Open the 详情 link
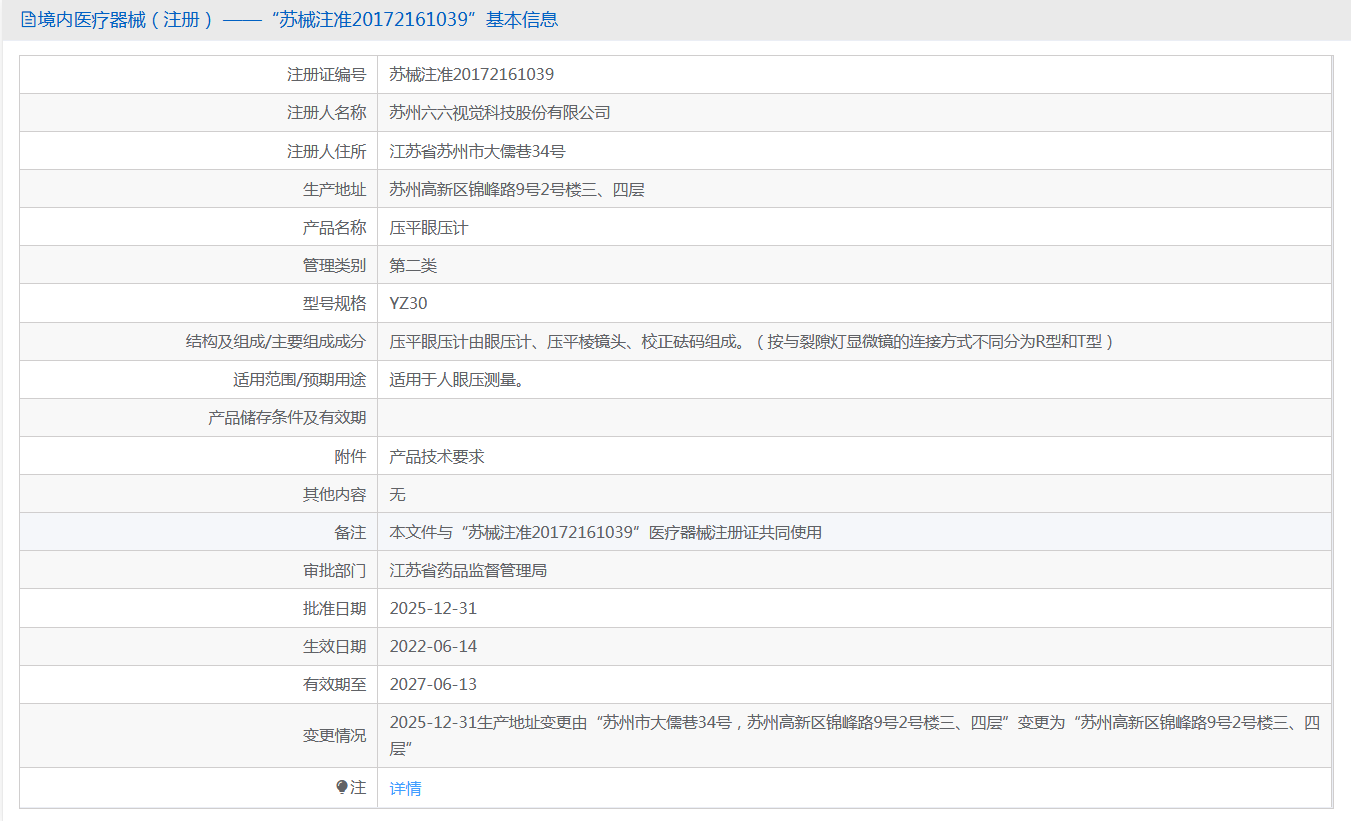This screenshot has height=821, width=1351. pyautogui.click(x=405, y=788)
